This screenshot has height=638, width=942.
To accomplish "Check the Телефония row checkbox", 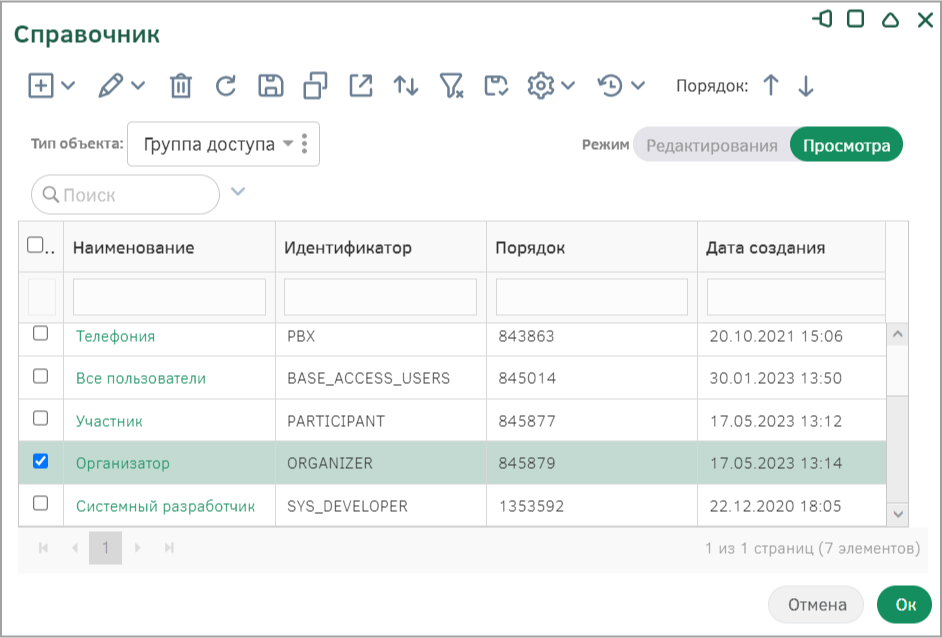I will 40,333.
